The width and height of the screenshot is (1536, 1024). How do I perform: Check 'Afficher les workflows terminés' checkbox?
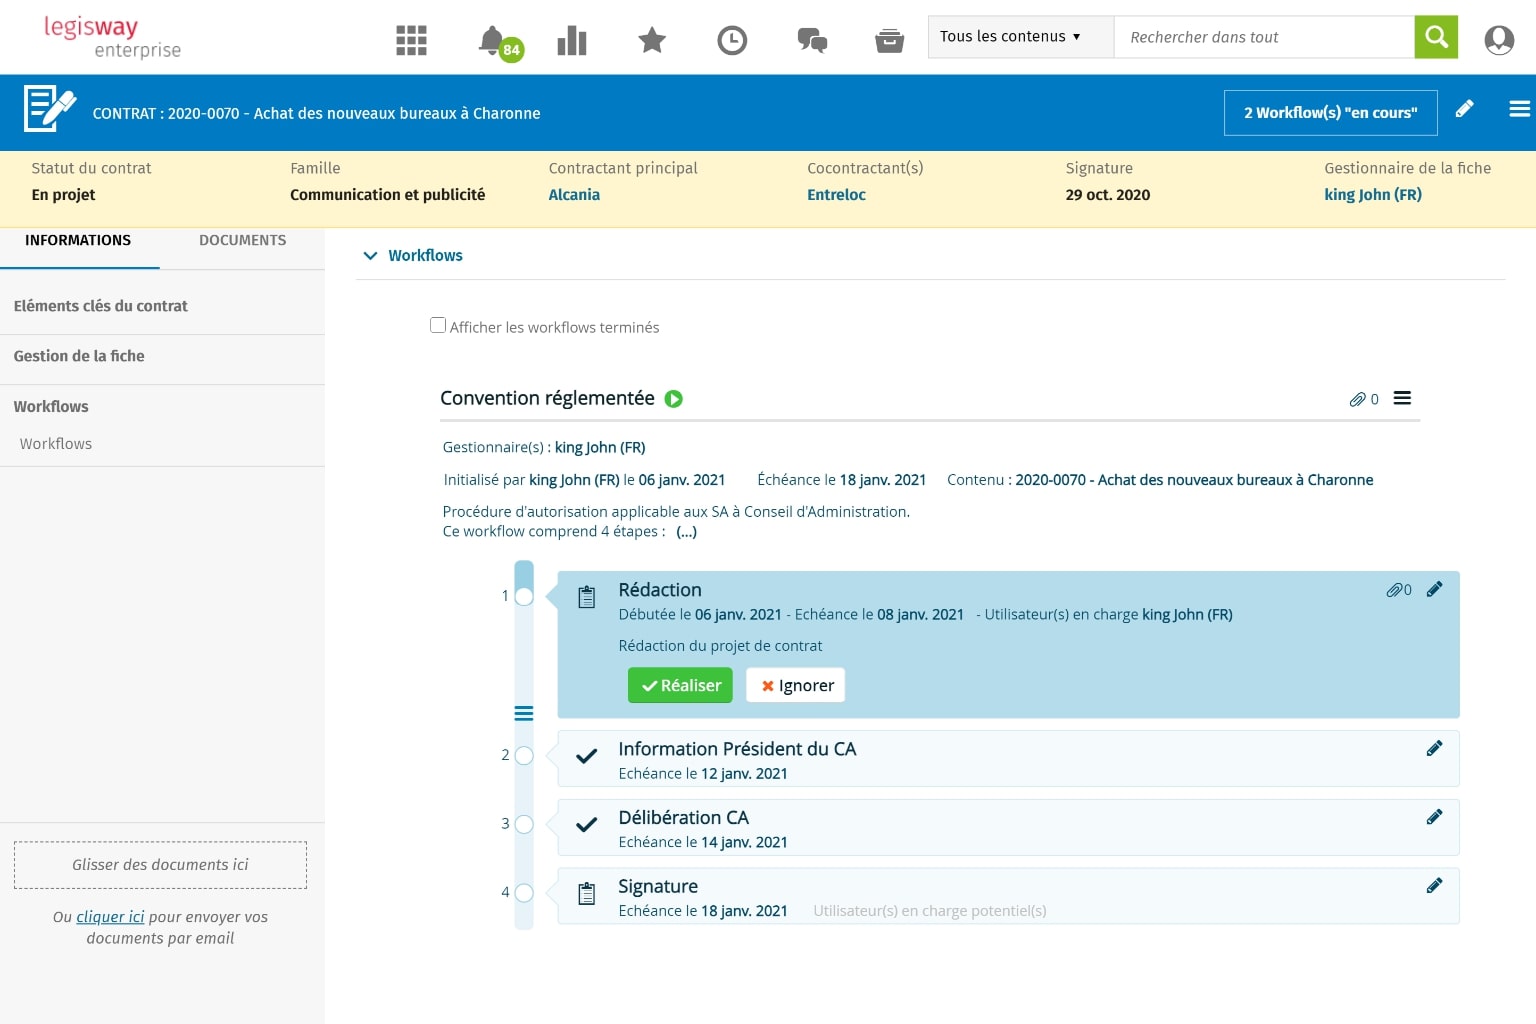point(438,325)
